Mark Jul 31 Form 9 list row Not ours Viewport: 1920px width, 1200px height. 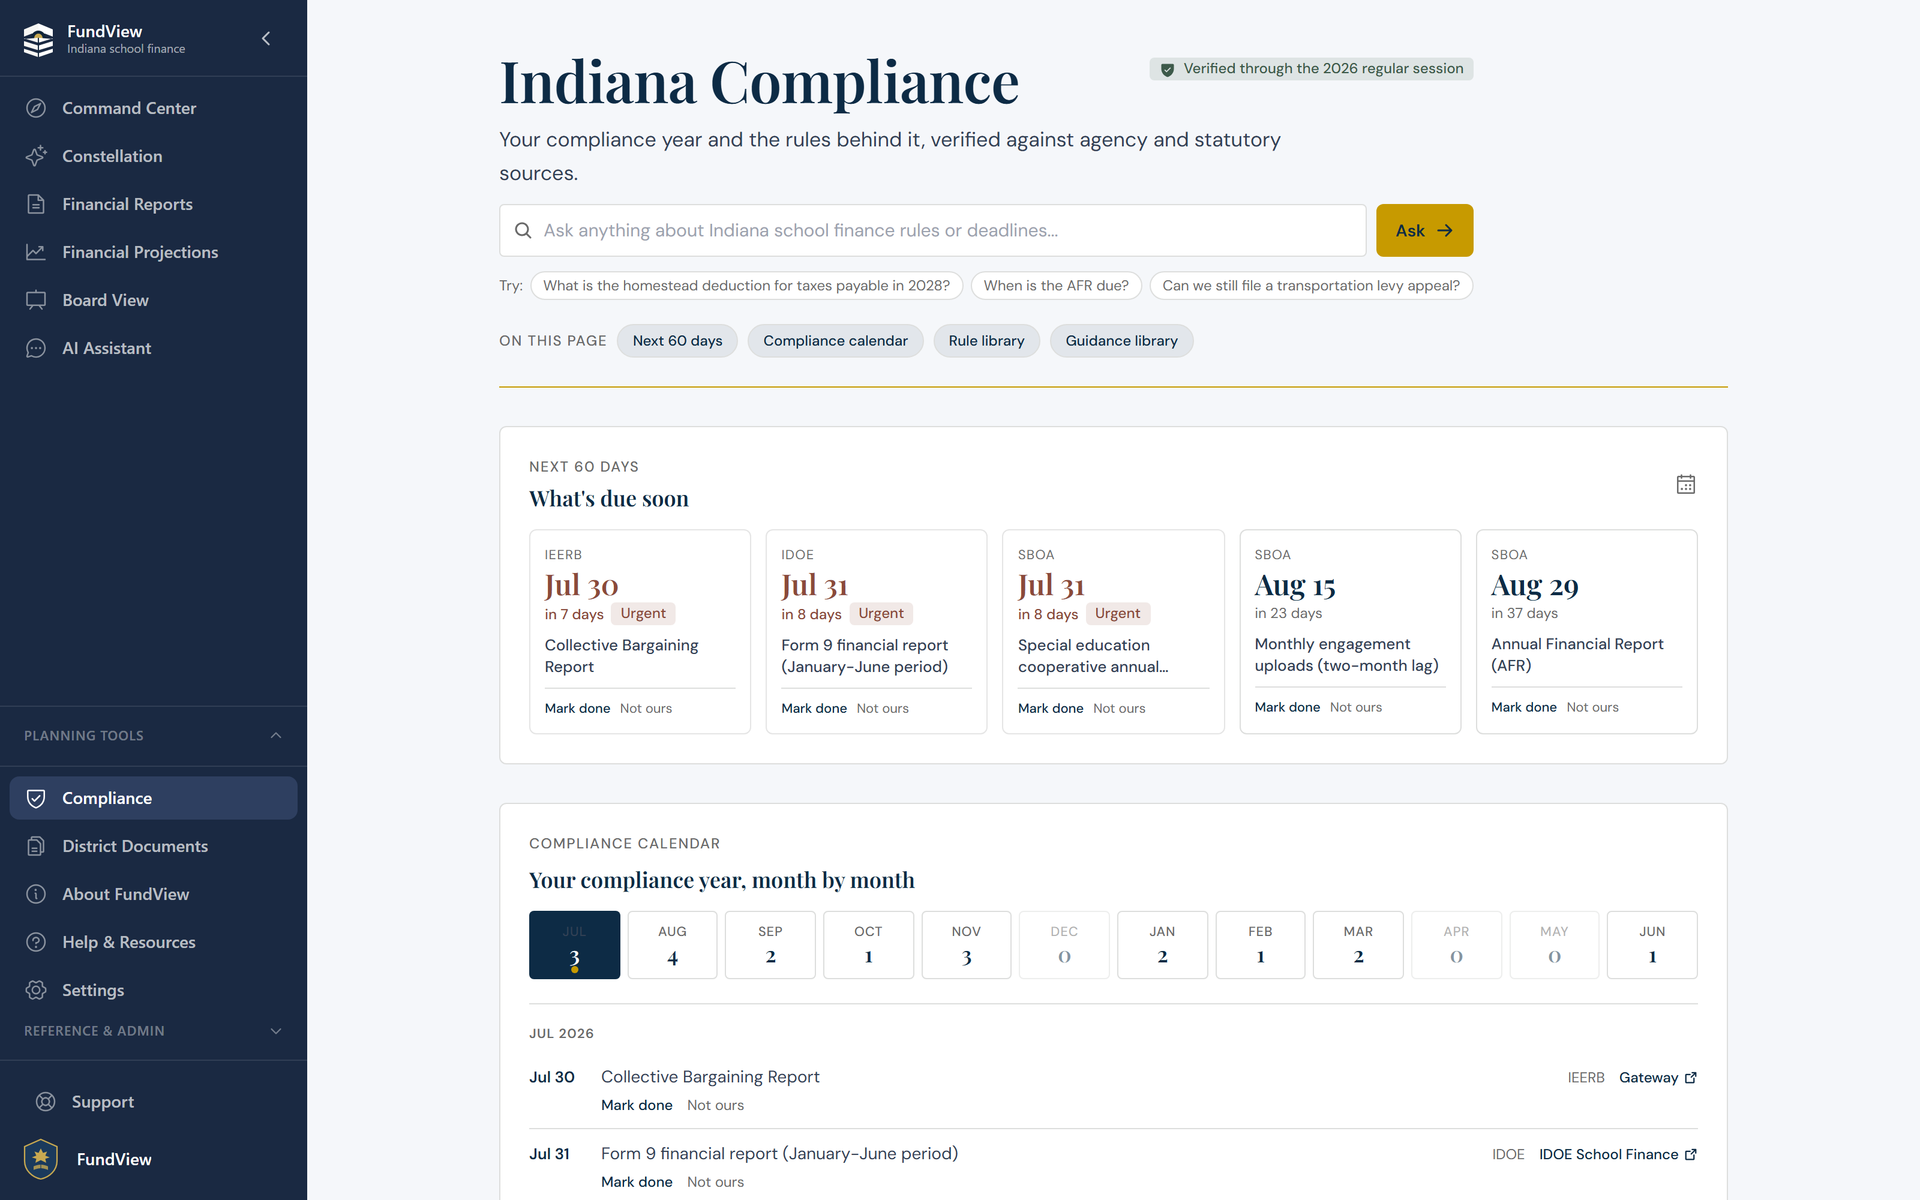point(715,1182)
